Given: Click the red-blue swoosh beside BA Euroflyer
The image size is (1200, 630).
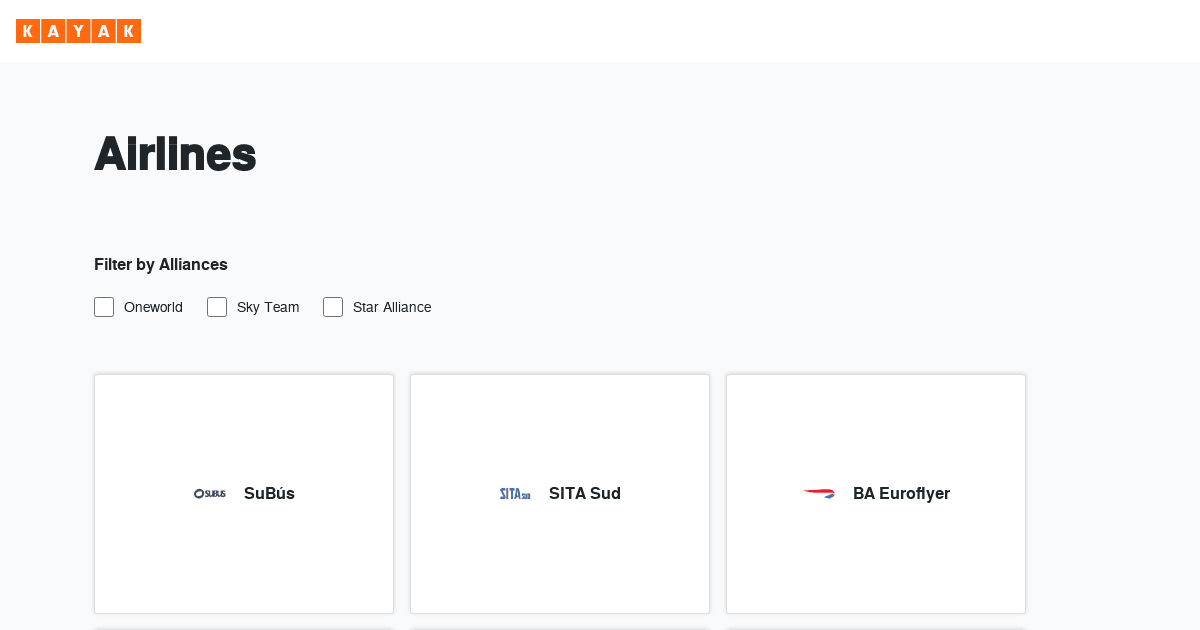Looking at the screenshot, I should (x=820, y=493).
